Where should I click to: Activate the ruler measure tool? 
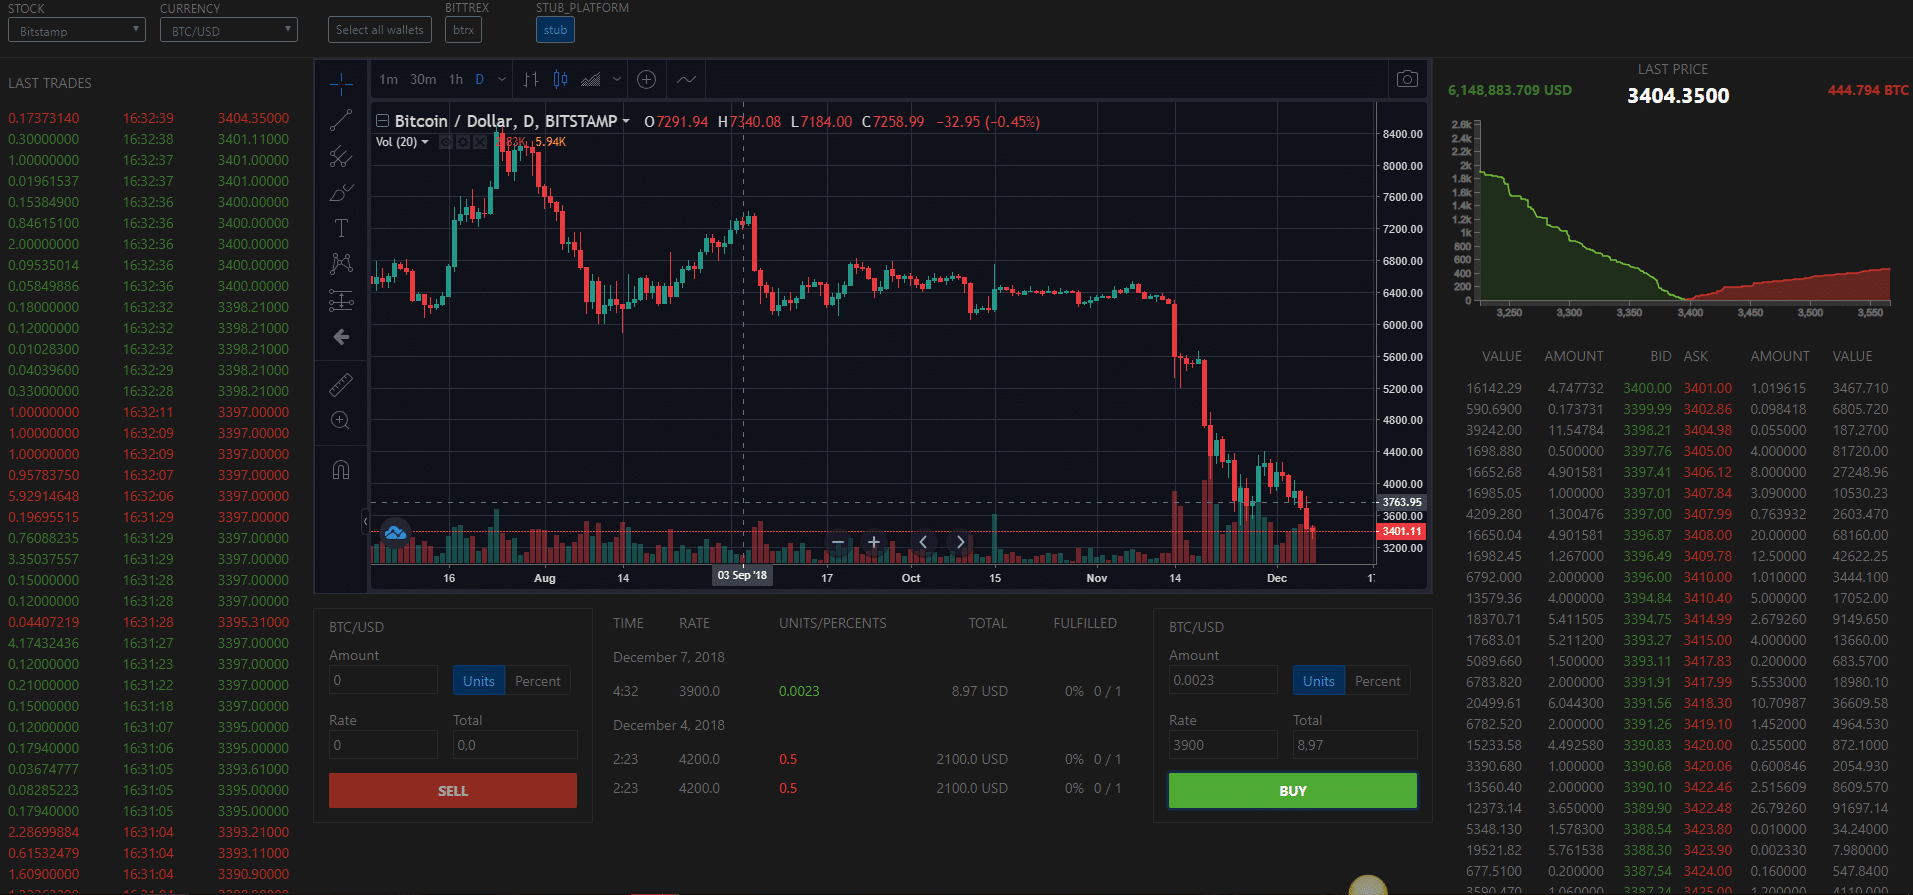tap(341, 384)
